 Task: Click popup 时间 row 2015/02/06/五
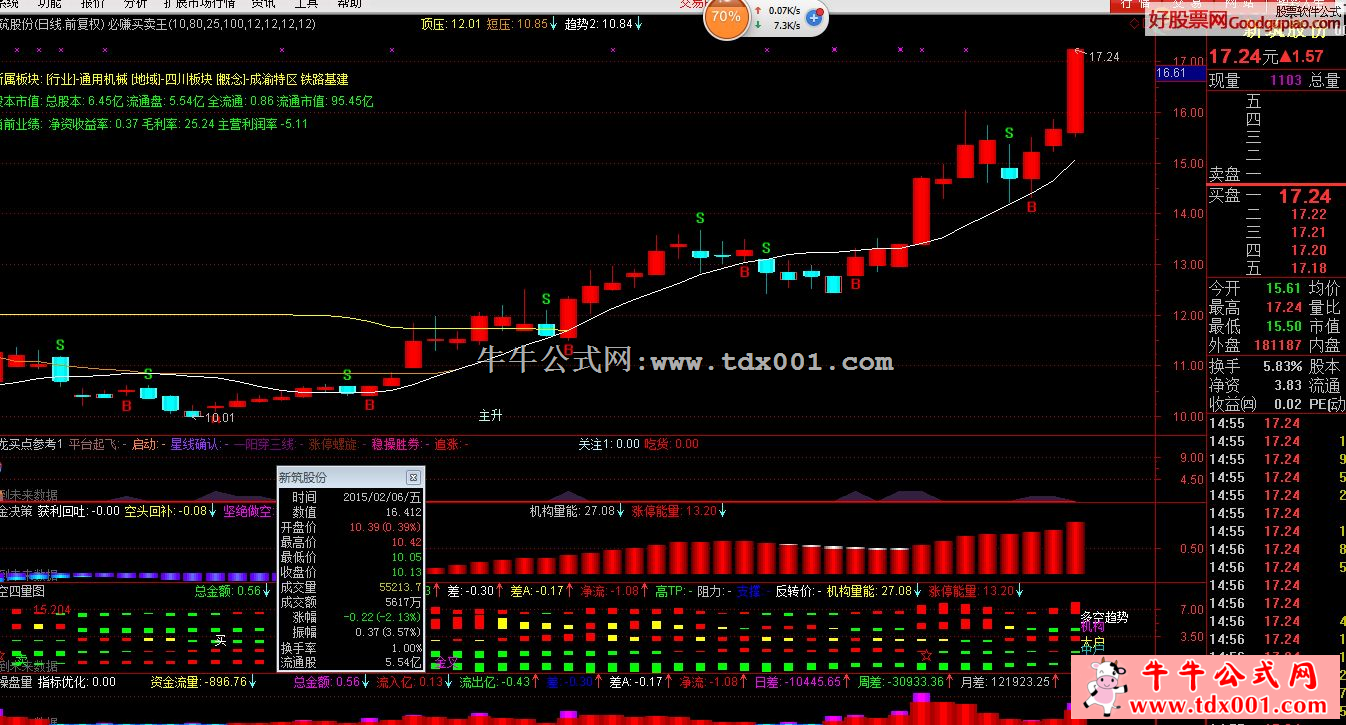351,497
